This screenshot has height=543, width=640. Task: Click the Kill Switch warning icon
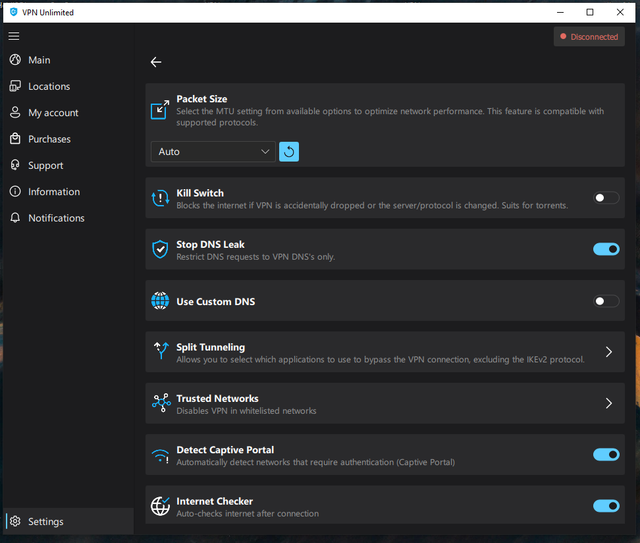click(160, 198)
